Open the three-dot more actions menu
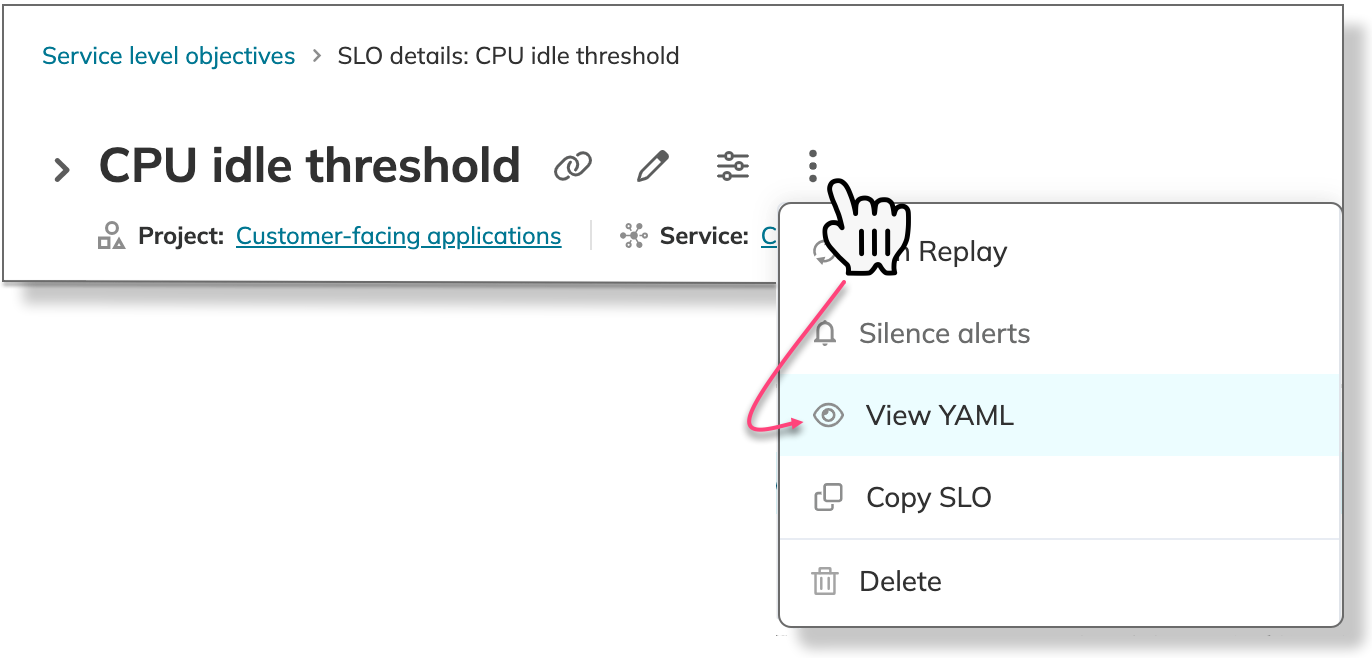1372x658 pixels. tap(813, 166)
